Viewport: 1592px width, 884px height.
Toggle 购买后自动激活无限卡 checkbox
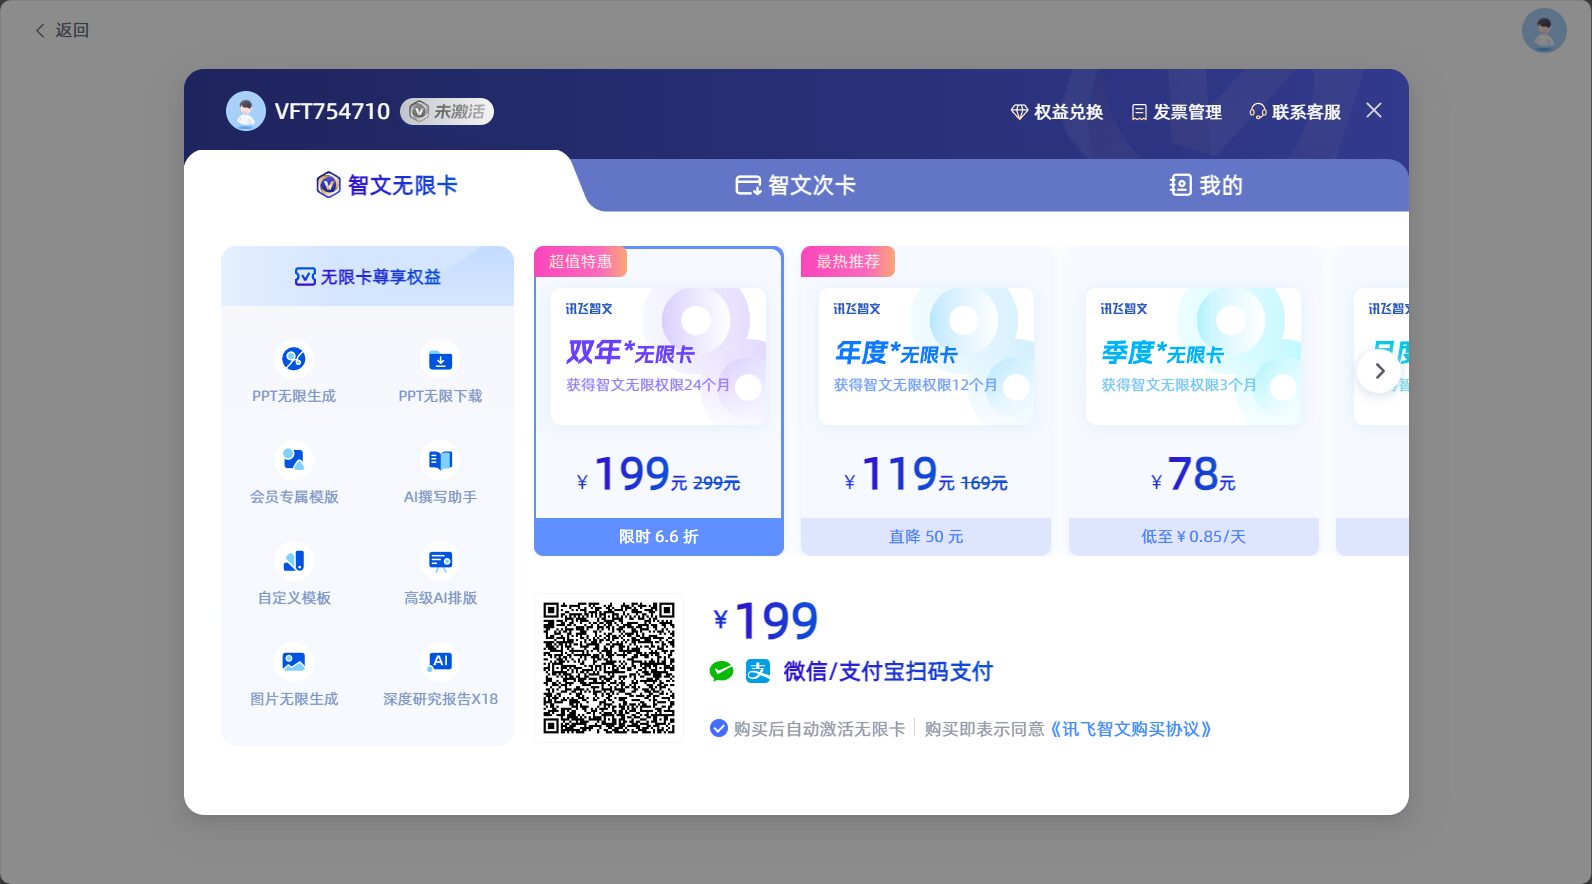[x=718, y=729]
